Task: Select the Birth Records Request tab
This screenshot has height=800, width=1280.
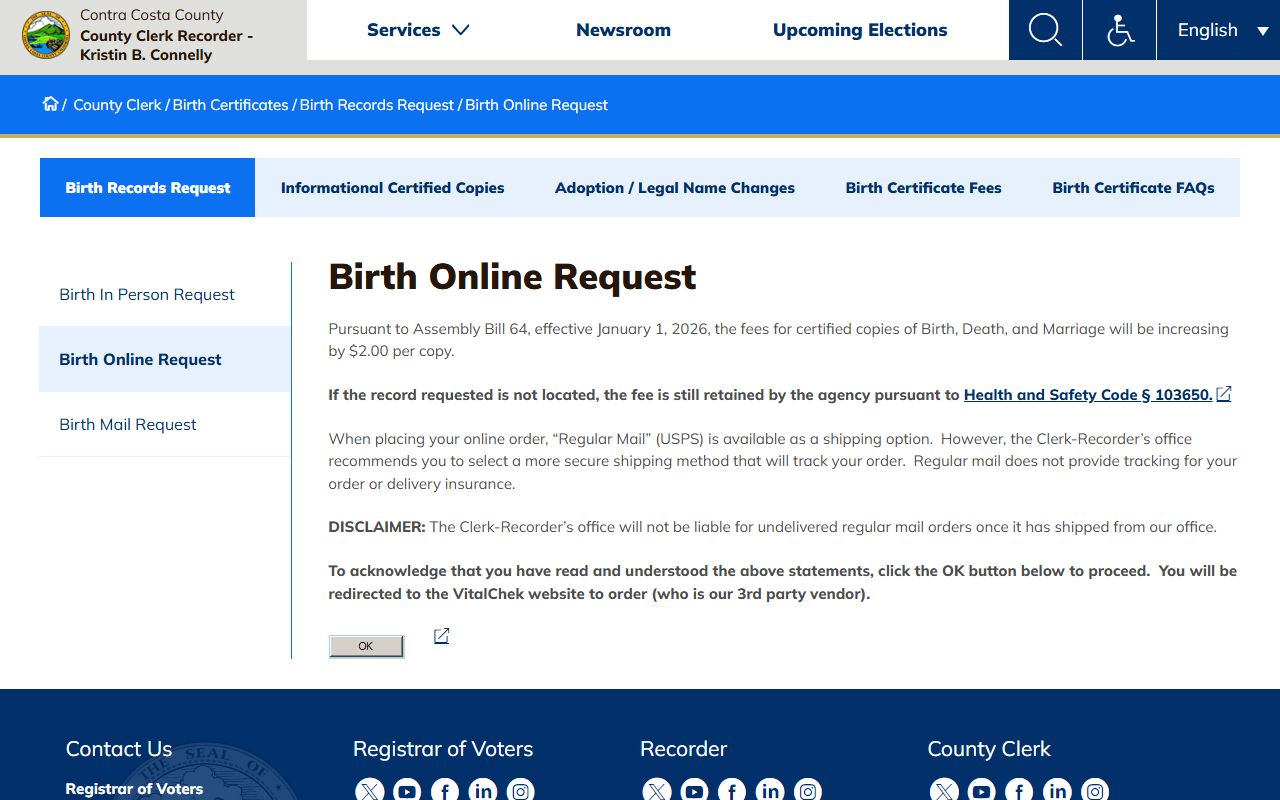Action: (148, 187)
